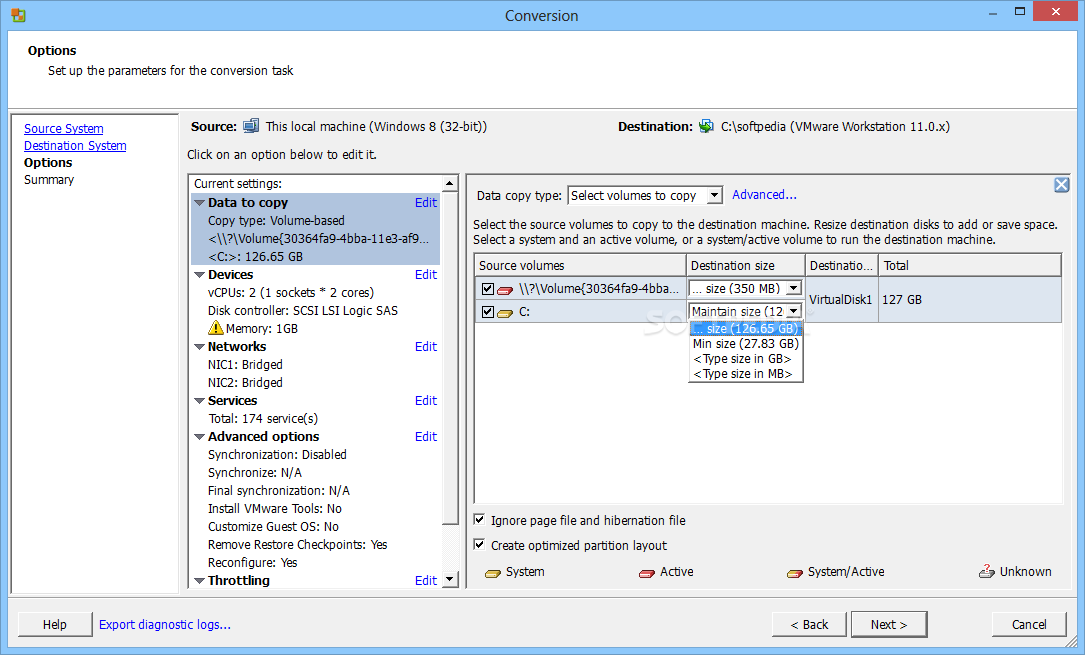
Task: Click the System/Active legend volume icon
Action: (x=795, y=573)
